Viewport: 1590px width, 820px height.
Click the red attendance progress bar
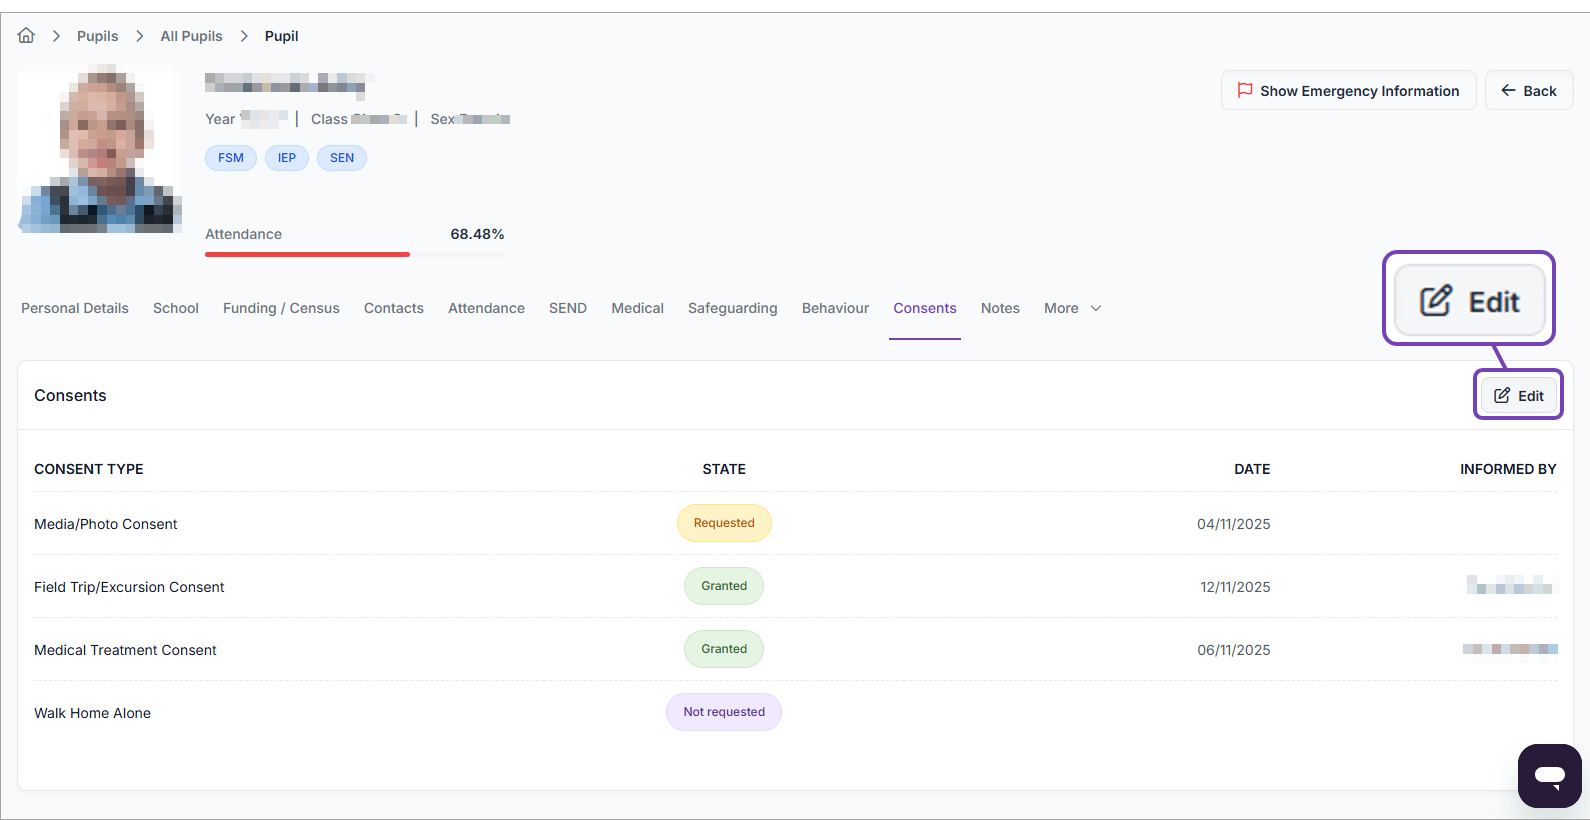[307, 254]
